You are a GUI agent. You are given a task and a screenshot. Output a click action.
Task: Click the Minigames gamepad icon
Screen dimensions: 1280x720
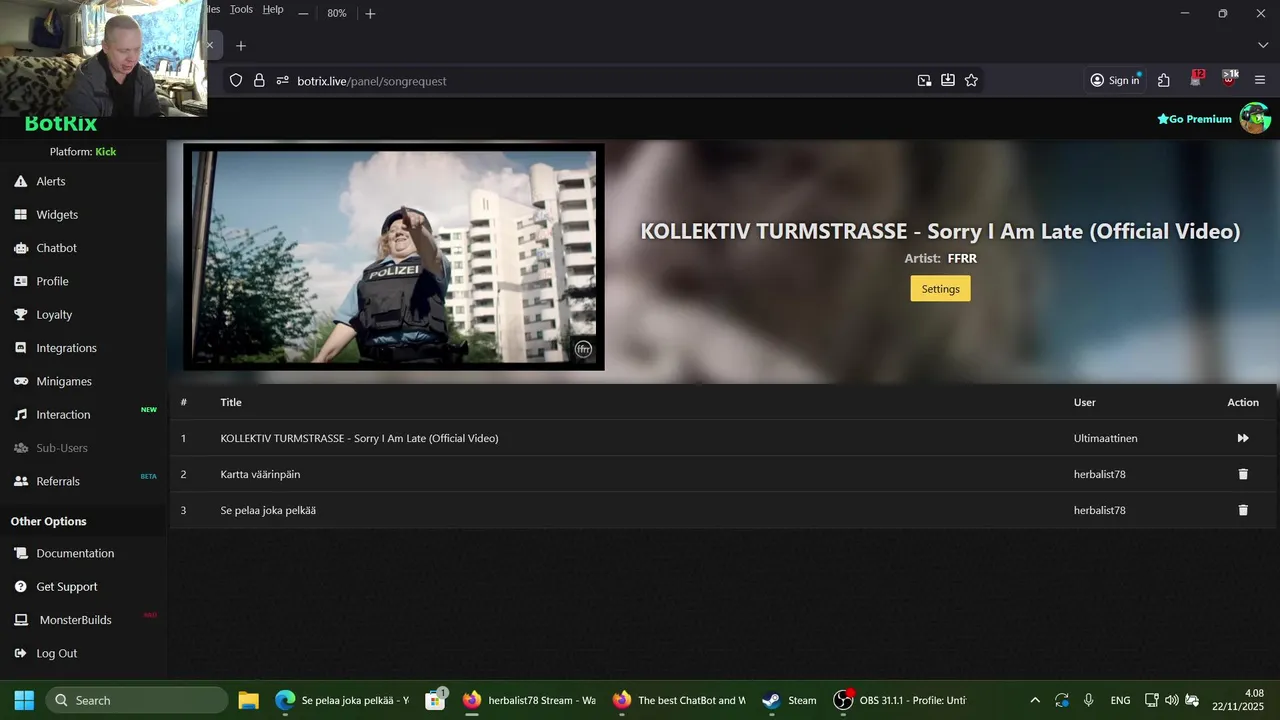click(x=20, y=381)
